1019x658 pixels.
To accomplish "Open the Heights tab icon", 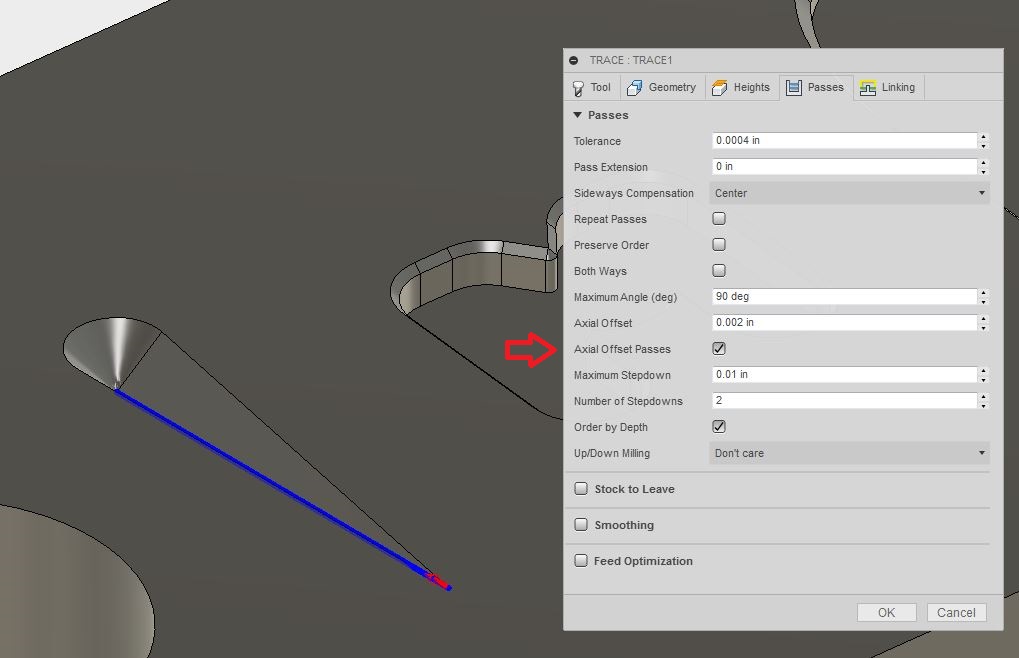I will (718, 87).
